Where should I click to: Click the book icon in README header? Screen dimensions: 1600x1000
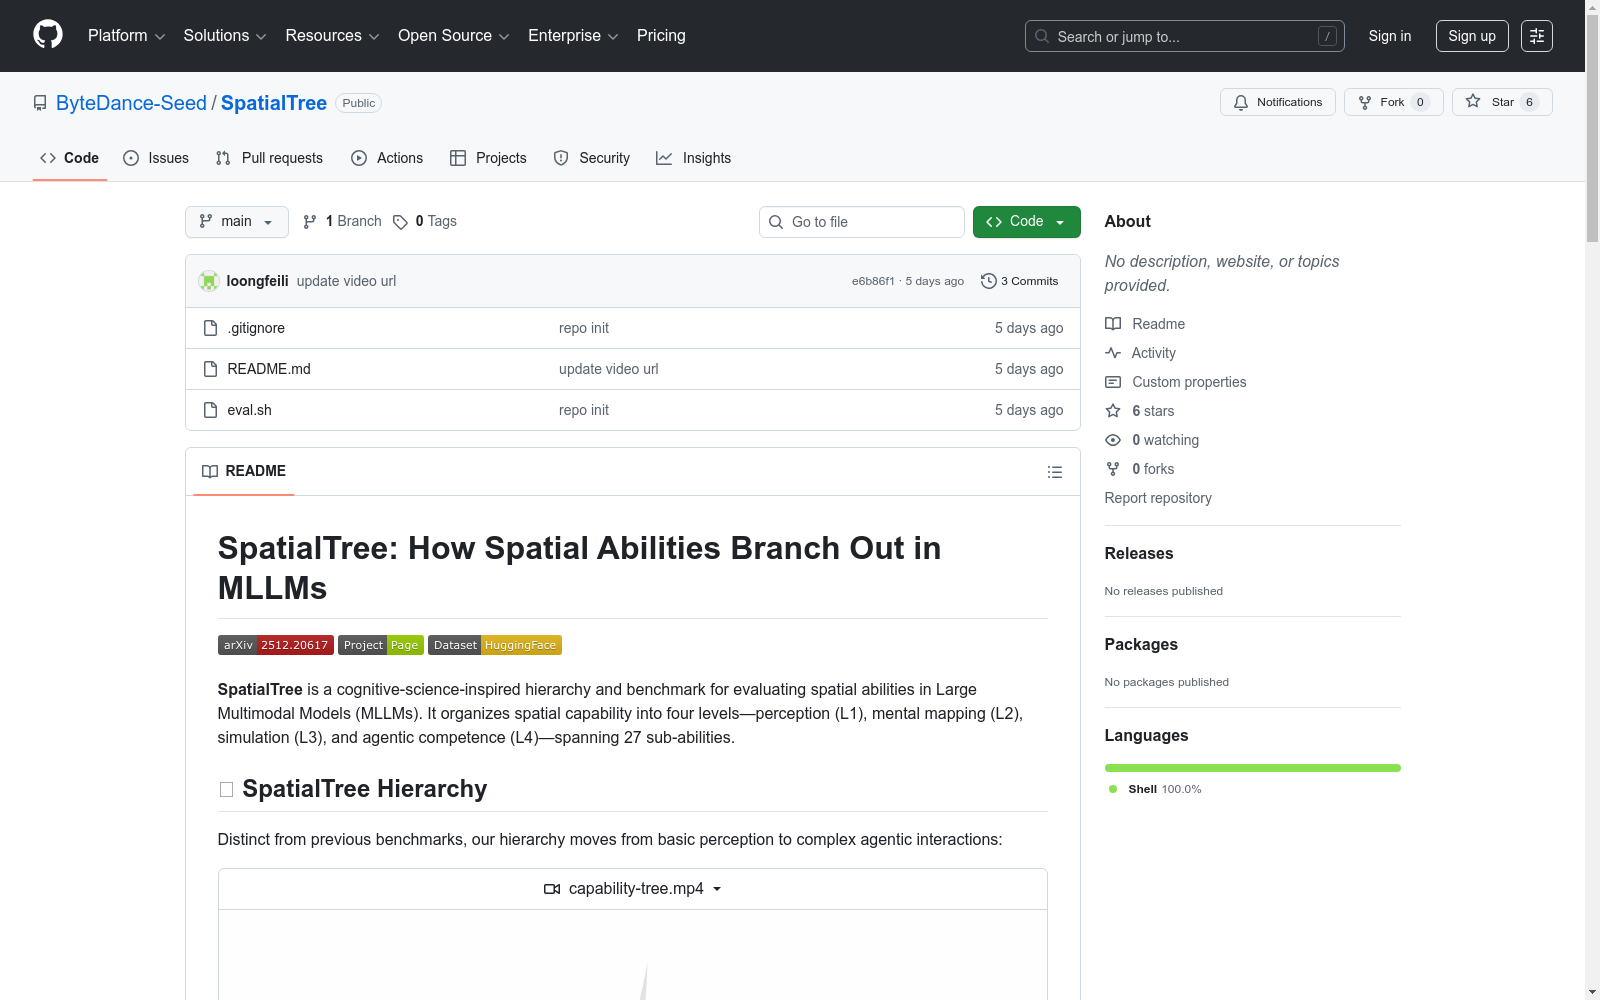click(x=210, y=471)
